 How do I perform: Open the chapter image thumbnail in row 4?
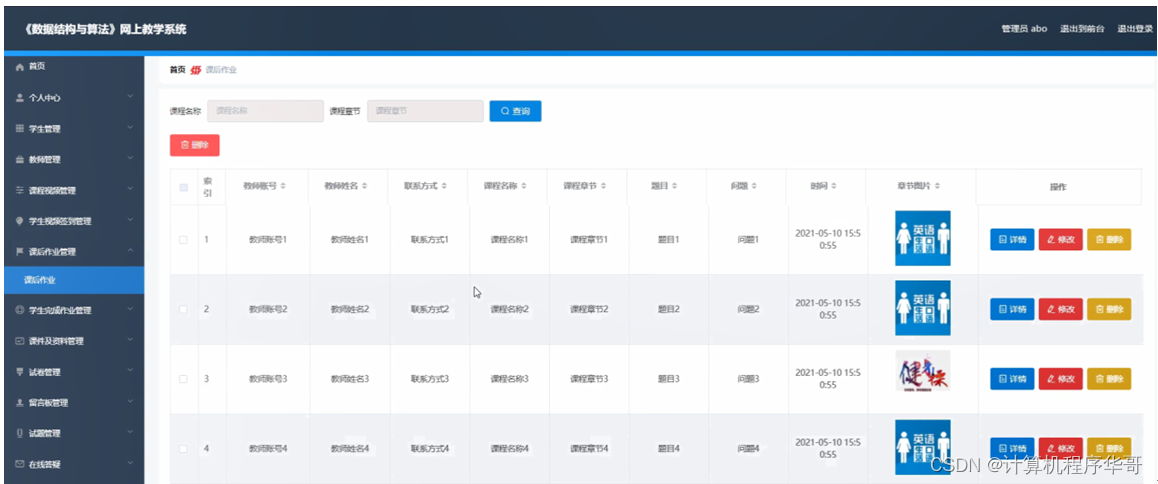coord(922,447)
